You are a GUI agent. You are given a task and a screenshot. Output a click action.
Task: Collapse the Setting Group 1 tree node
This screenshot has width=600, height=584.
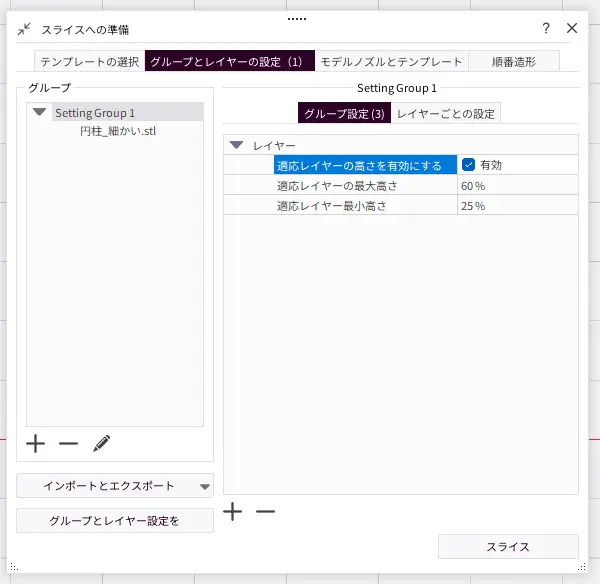[39, 113]
